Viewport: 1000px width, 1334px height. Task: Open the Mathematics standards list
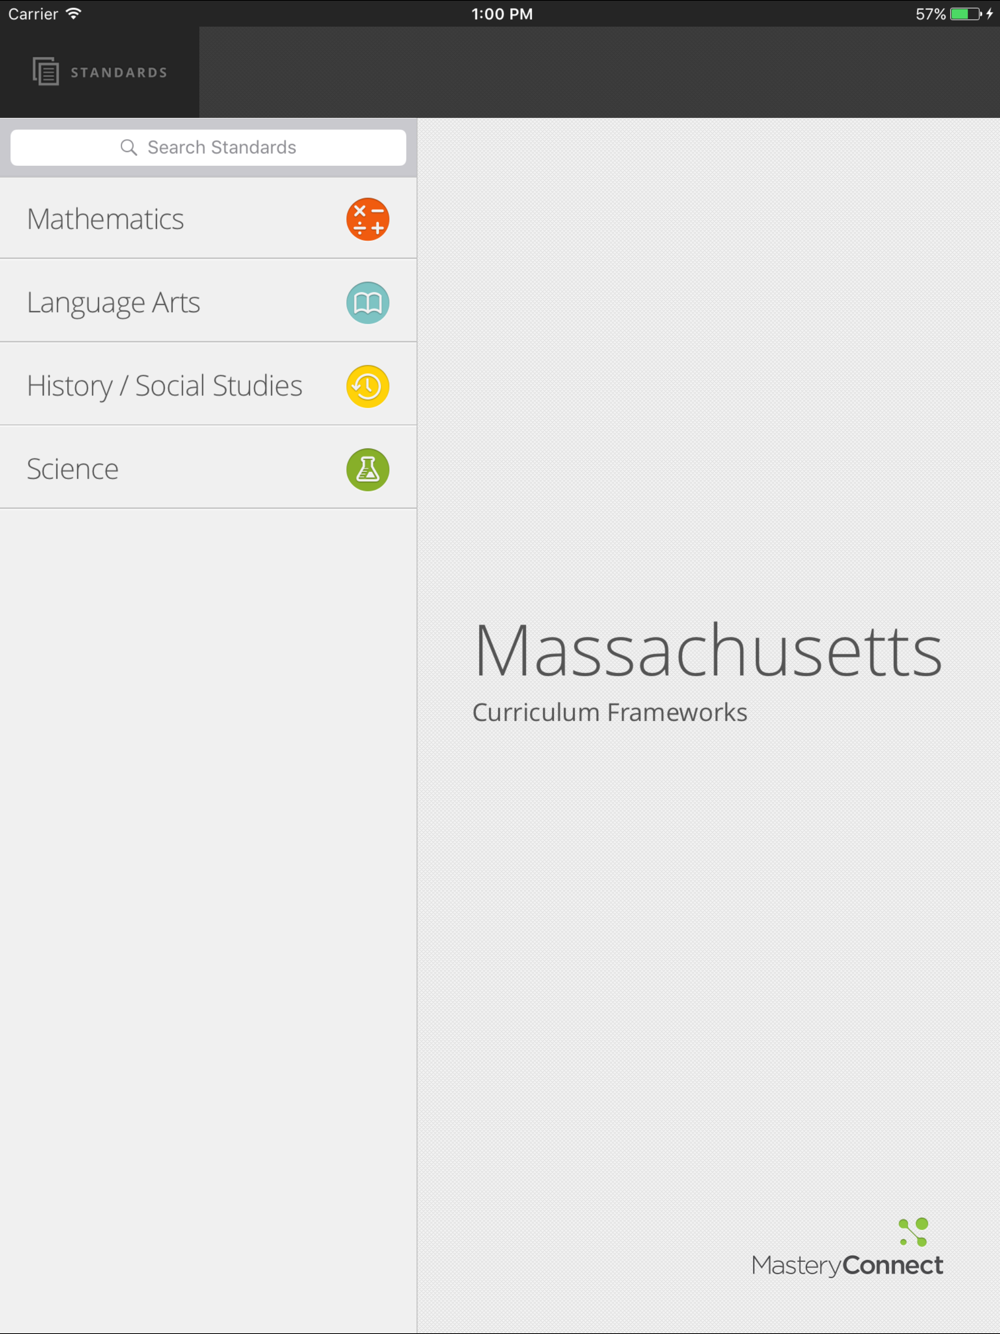coord(208,219)
